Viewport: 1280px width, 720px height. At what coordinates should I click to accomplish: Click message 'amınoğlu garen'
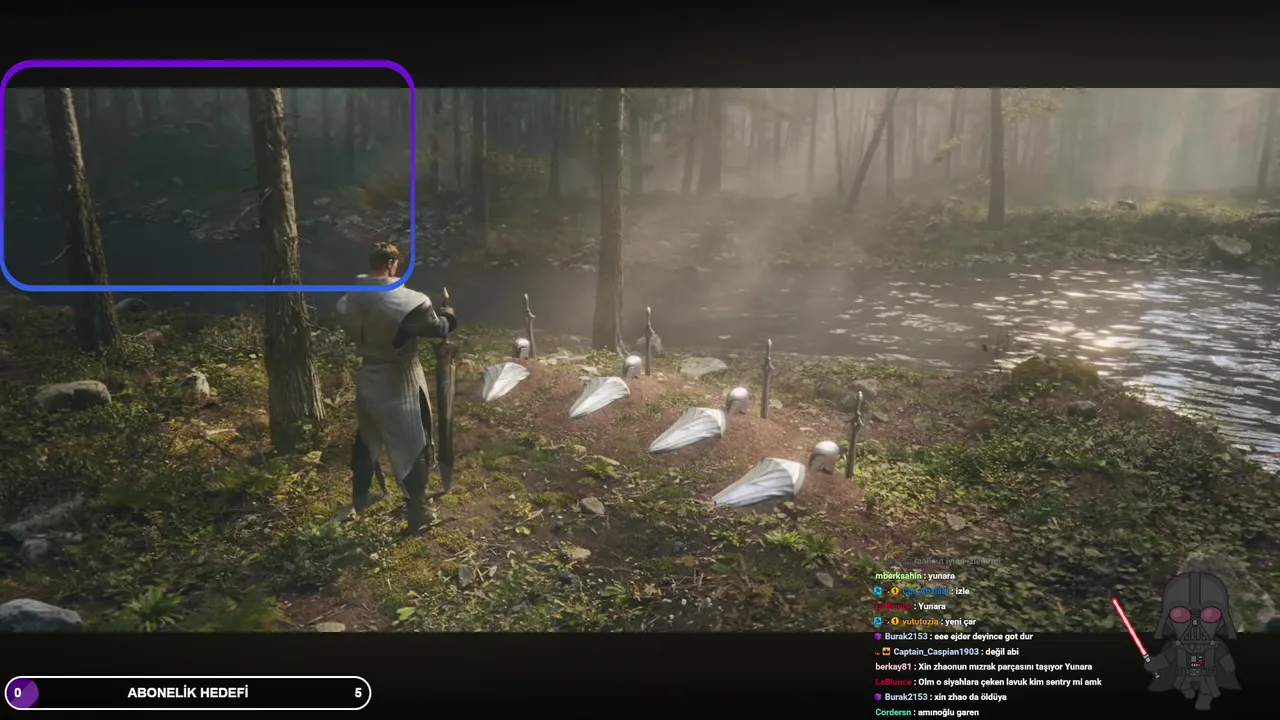tap(948, 712)
